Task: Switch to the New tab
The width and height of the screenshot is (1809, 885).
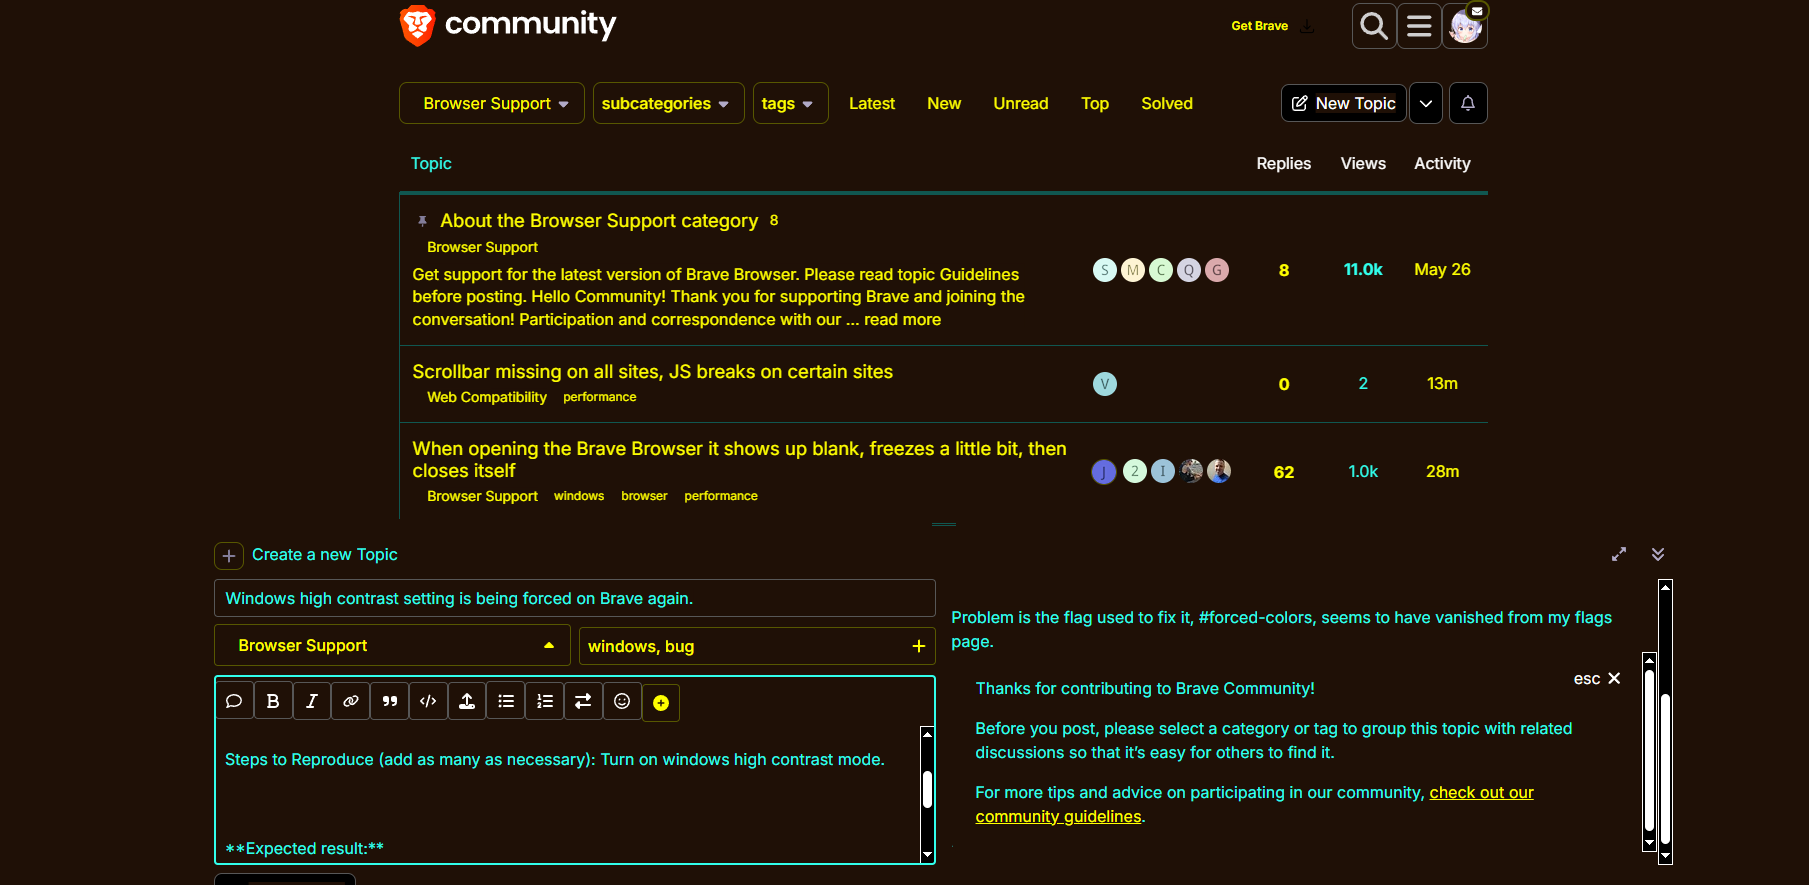Action: coord(944,103)
